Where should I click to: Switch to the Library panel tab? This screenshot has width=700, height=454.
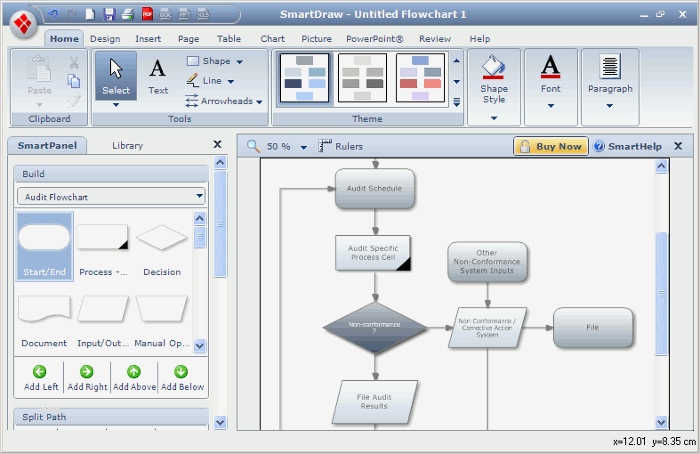[x=127, y=146]
